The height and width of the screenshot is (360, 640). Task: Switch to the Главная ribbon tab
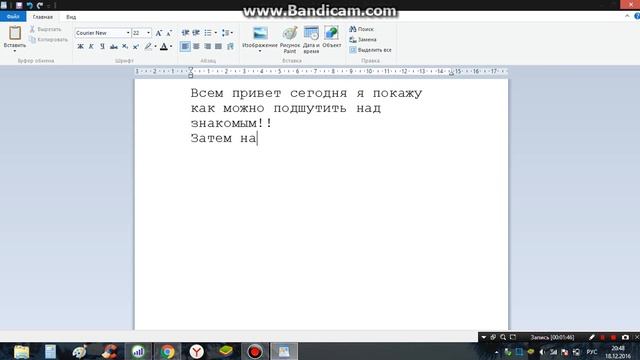click(x=42, y=17)
